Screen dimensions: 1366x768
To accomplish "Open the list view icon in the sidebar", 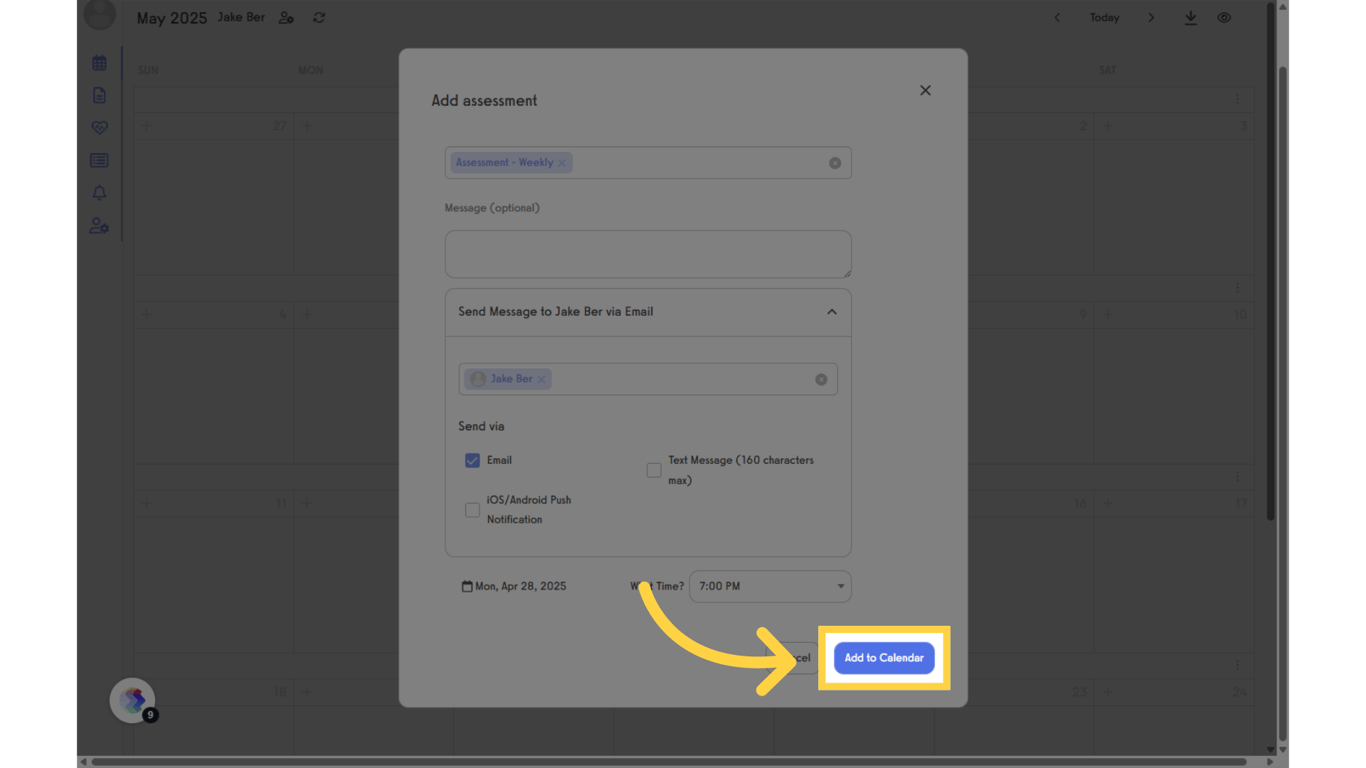I will click(99, 160).
